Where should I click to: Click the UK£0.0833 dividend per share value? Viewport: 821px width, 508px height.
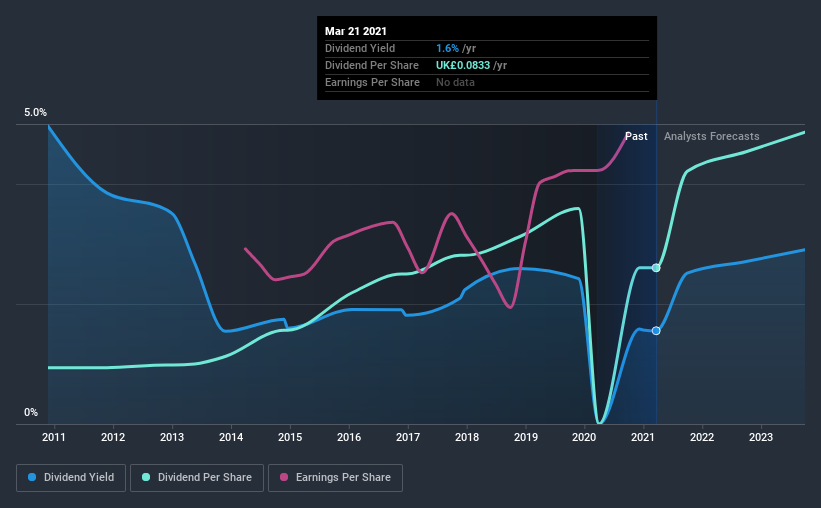[463, 65]
